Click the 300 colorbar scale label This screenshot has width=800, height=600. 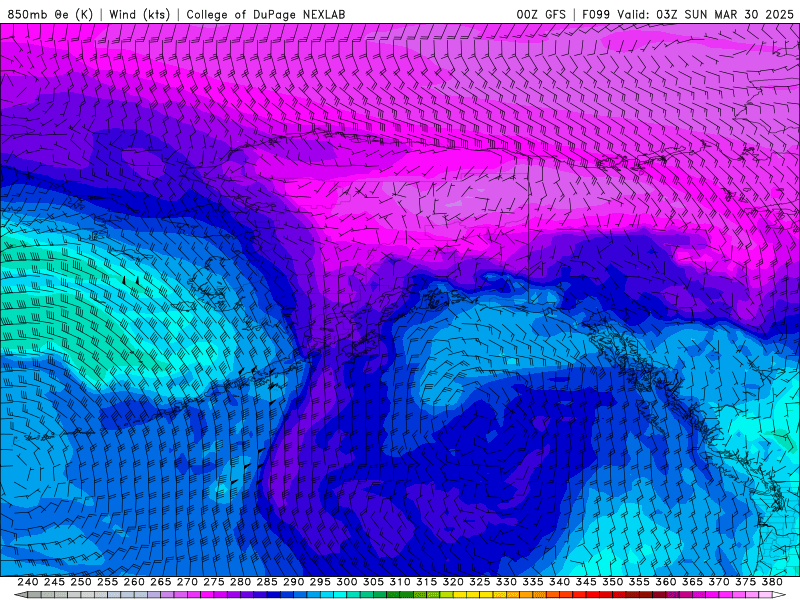pyautogui.click(x=346, y=582)
